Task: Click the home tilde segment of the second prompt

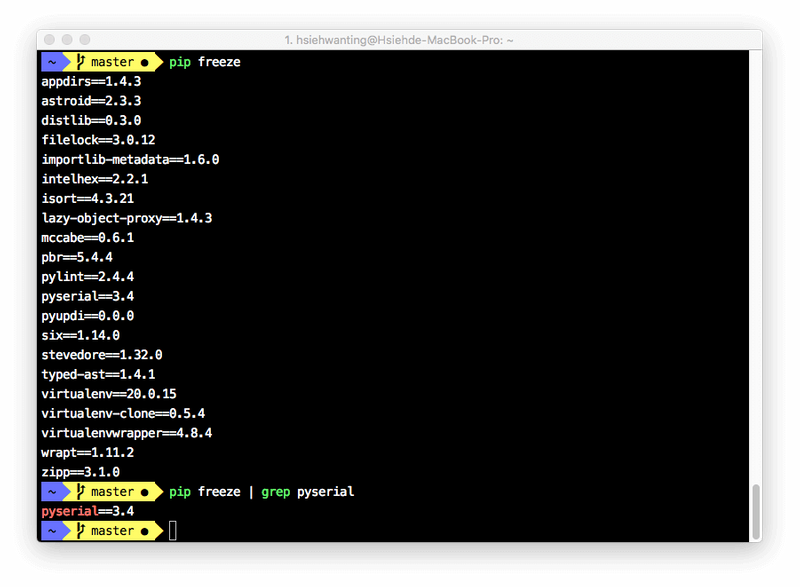Action: (x=50, y=492)
